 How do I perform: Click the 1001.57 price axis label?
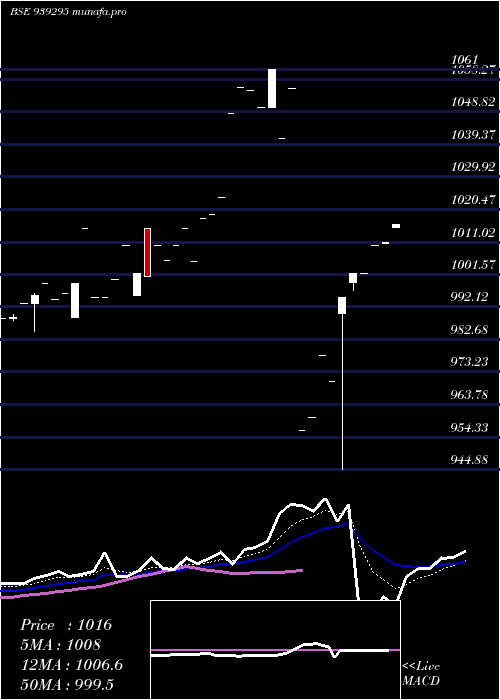pos(473,265)
